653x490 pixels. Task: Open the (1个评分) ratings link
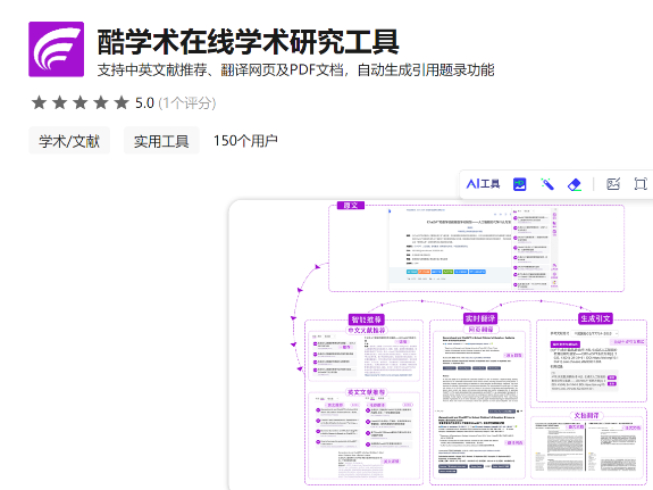click(x=187, y=103)
